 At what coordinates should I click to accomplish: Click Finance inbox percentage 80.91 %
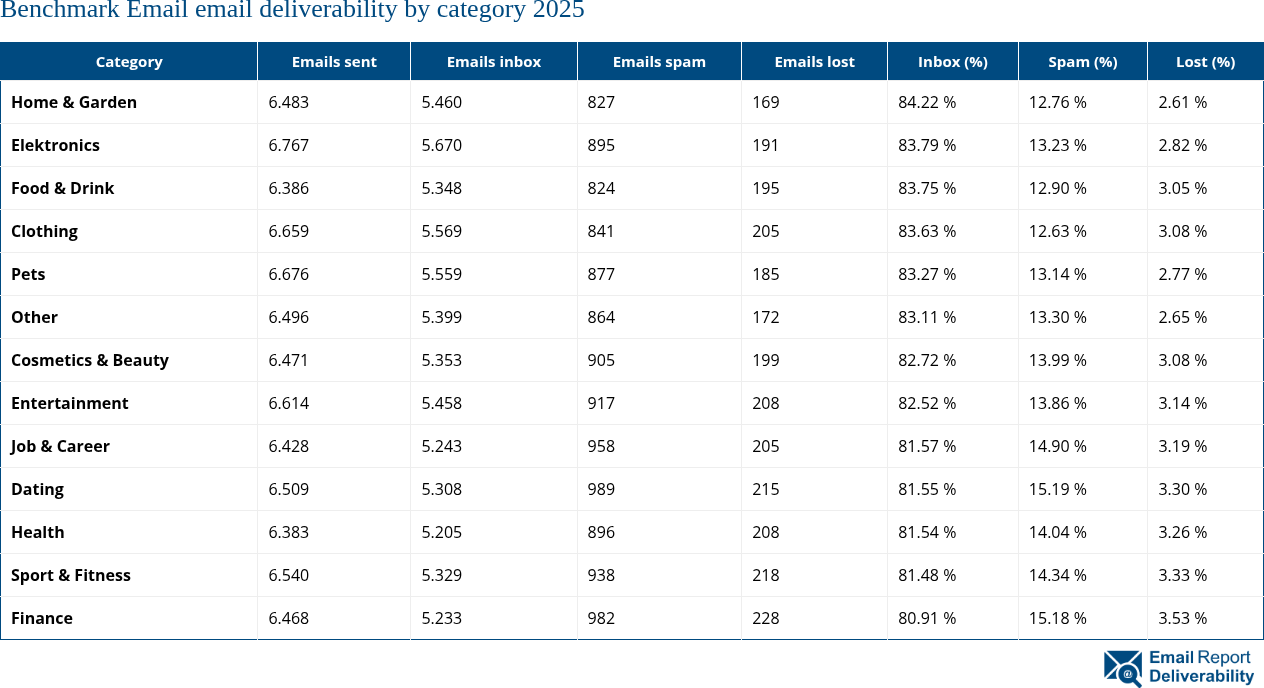927,618
